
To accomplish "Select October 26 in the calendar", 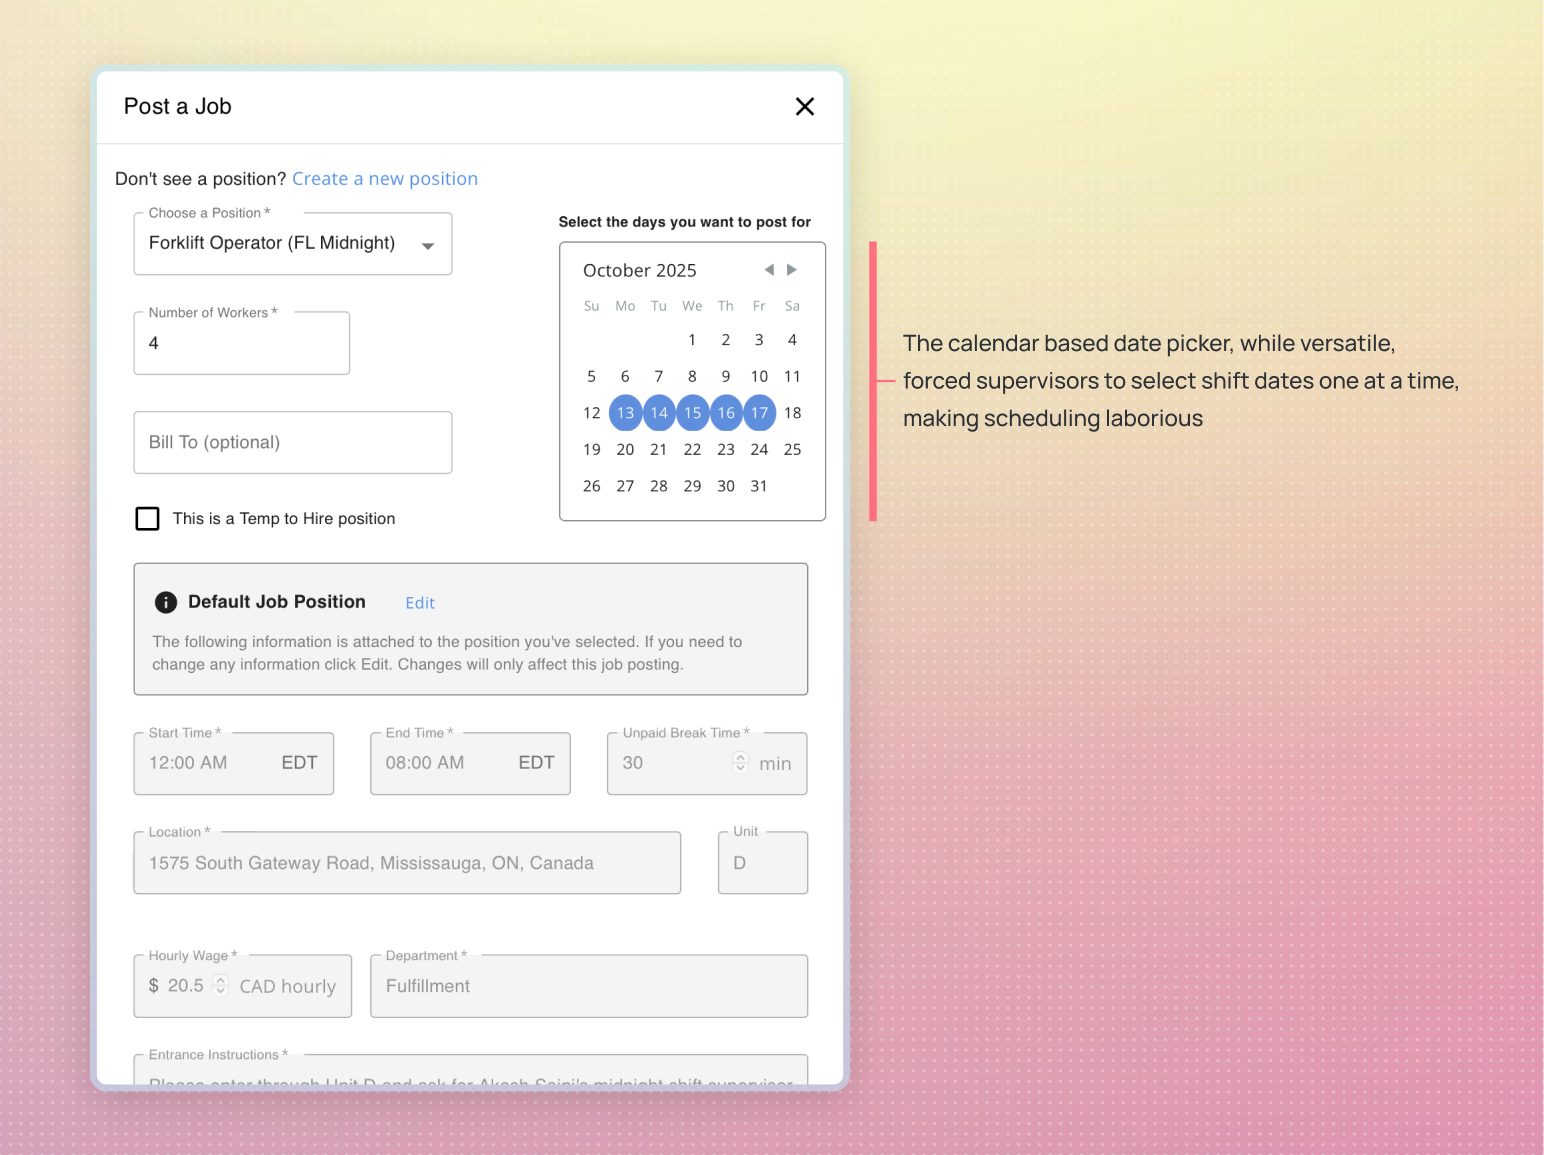I will coord(592,486).
